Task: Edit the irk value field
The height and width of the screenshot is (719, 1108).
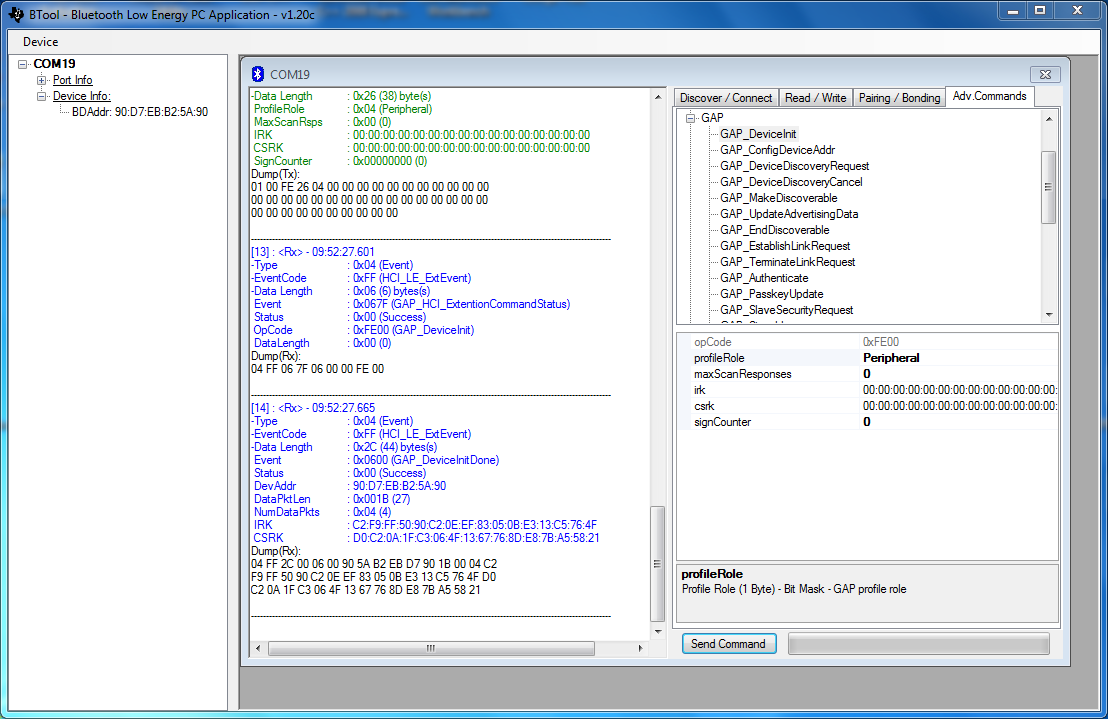Action: pos(958,390)
